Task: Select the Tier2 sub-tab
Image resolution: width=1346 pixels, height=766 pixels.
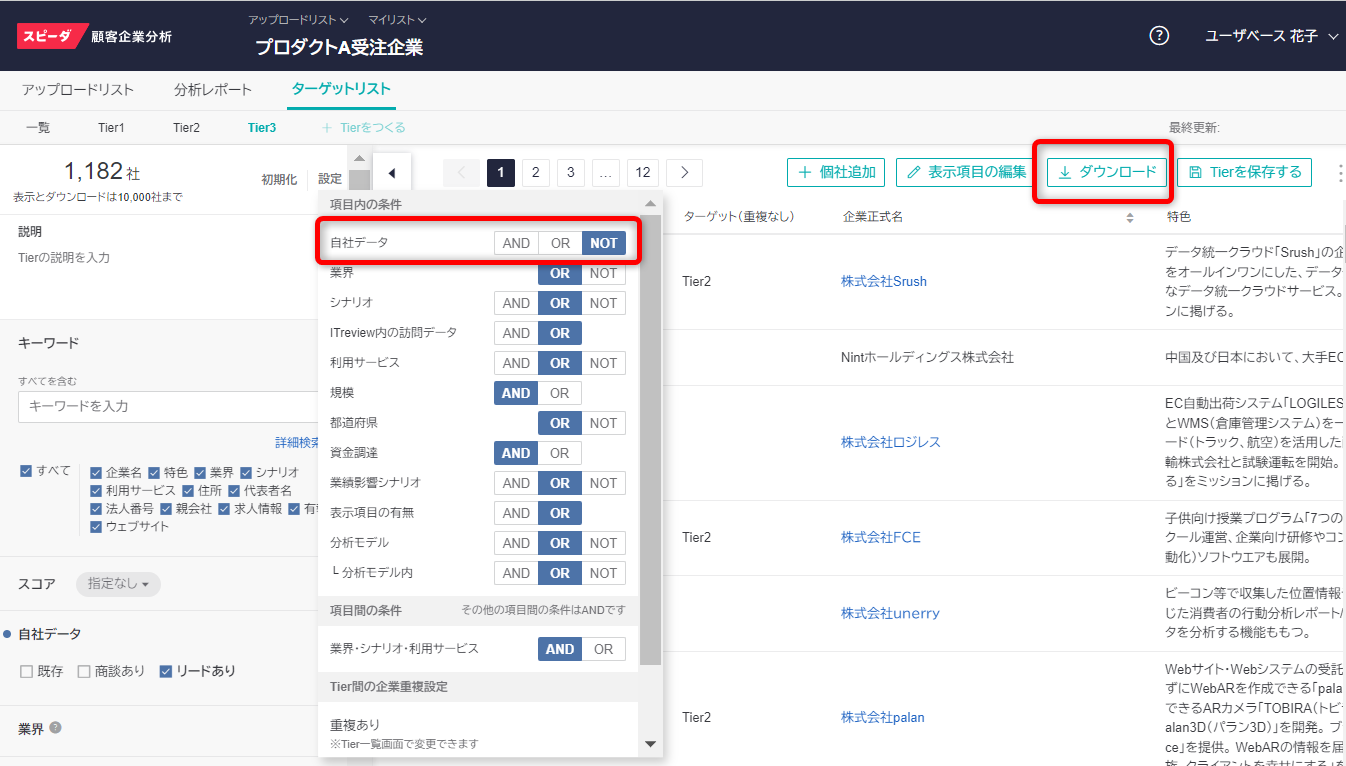Action: coord(186,128)
